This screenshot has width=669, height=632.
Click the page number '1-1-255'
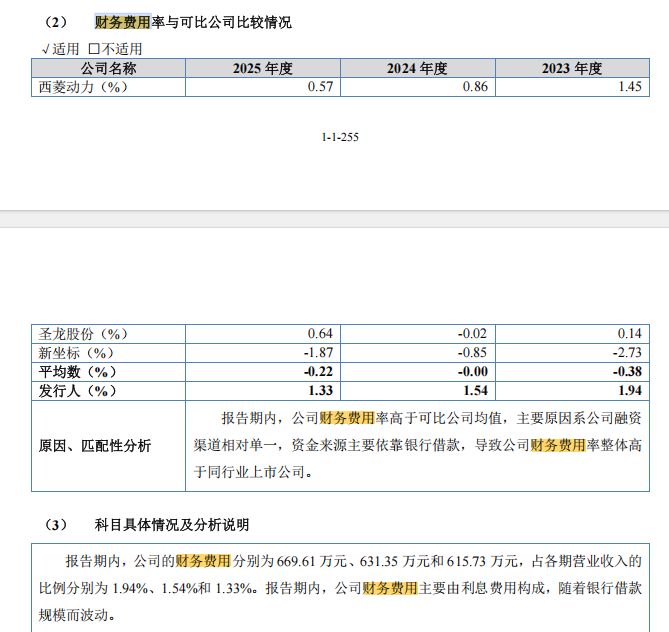340,137
